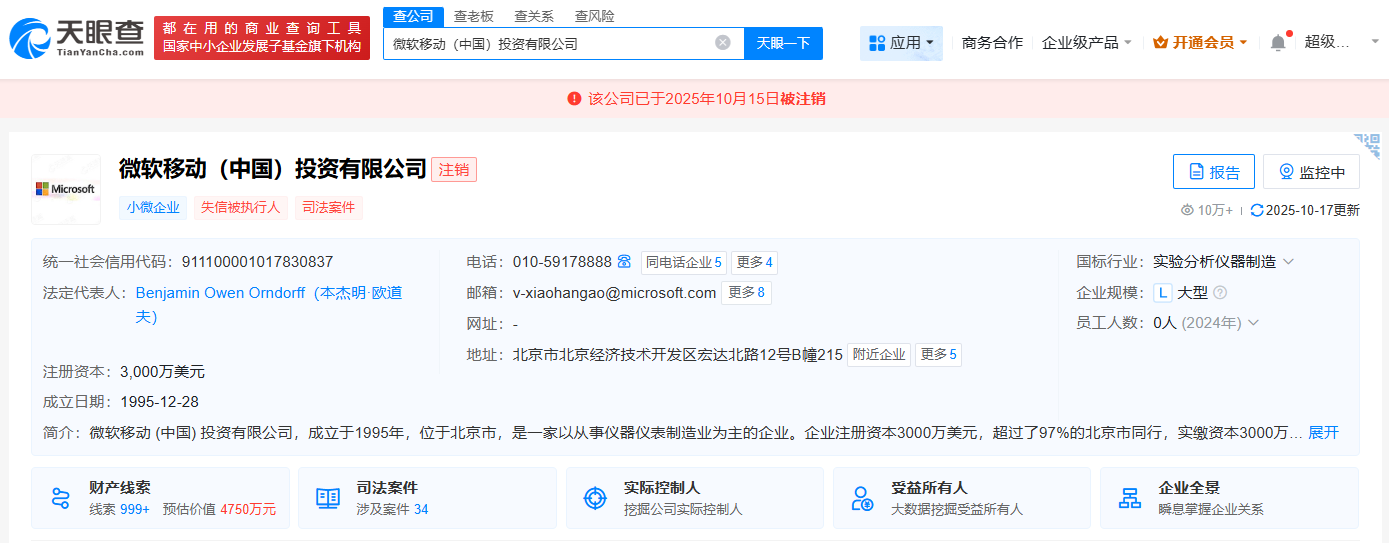
Task: Click the 小微企业 tag
Action: click(x=153, y=207)
